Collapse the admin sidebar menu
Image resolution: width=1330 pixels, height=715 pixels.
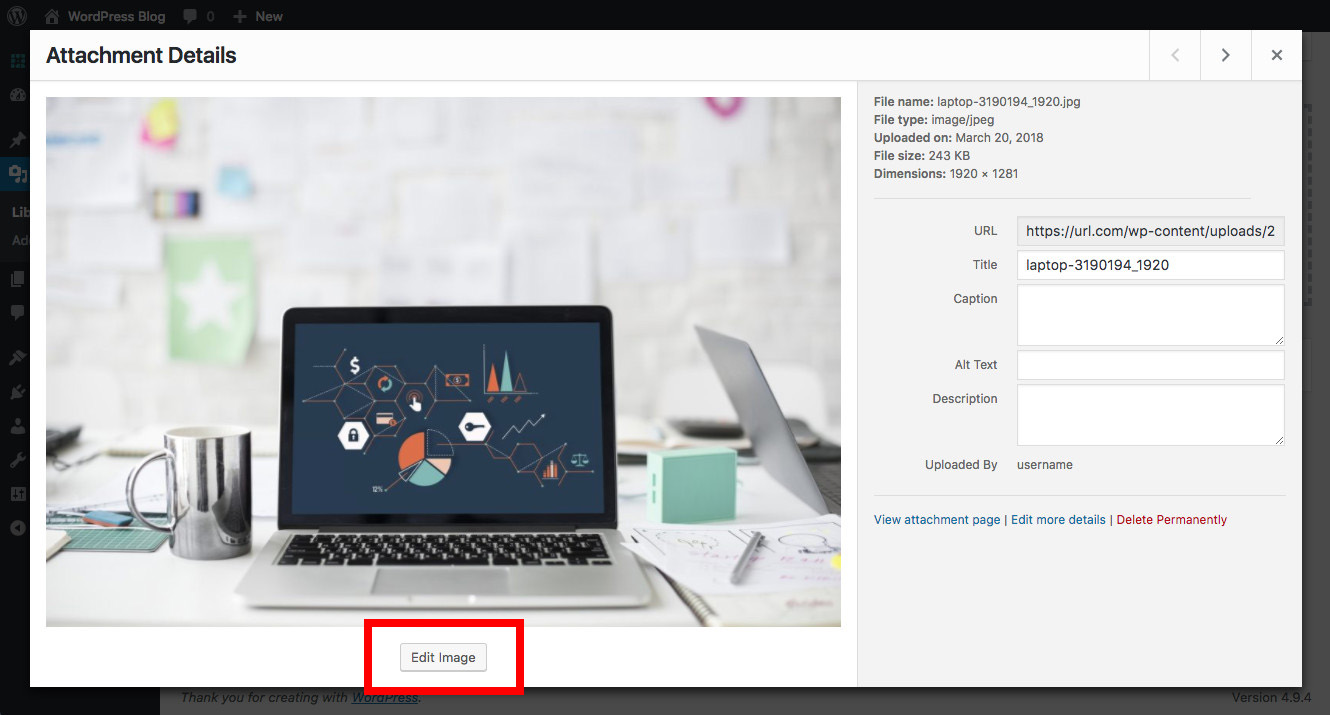17,528
